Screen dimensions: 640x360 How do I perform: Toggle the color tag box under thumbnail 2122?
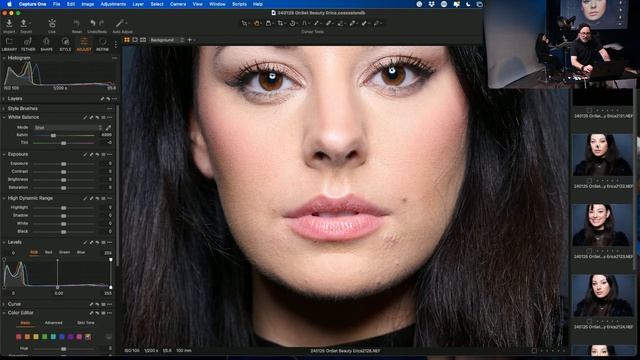coord(589,180)
